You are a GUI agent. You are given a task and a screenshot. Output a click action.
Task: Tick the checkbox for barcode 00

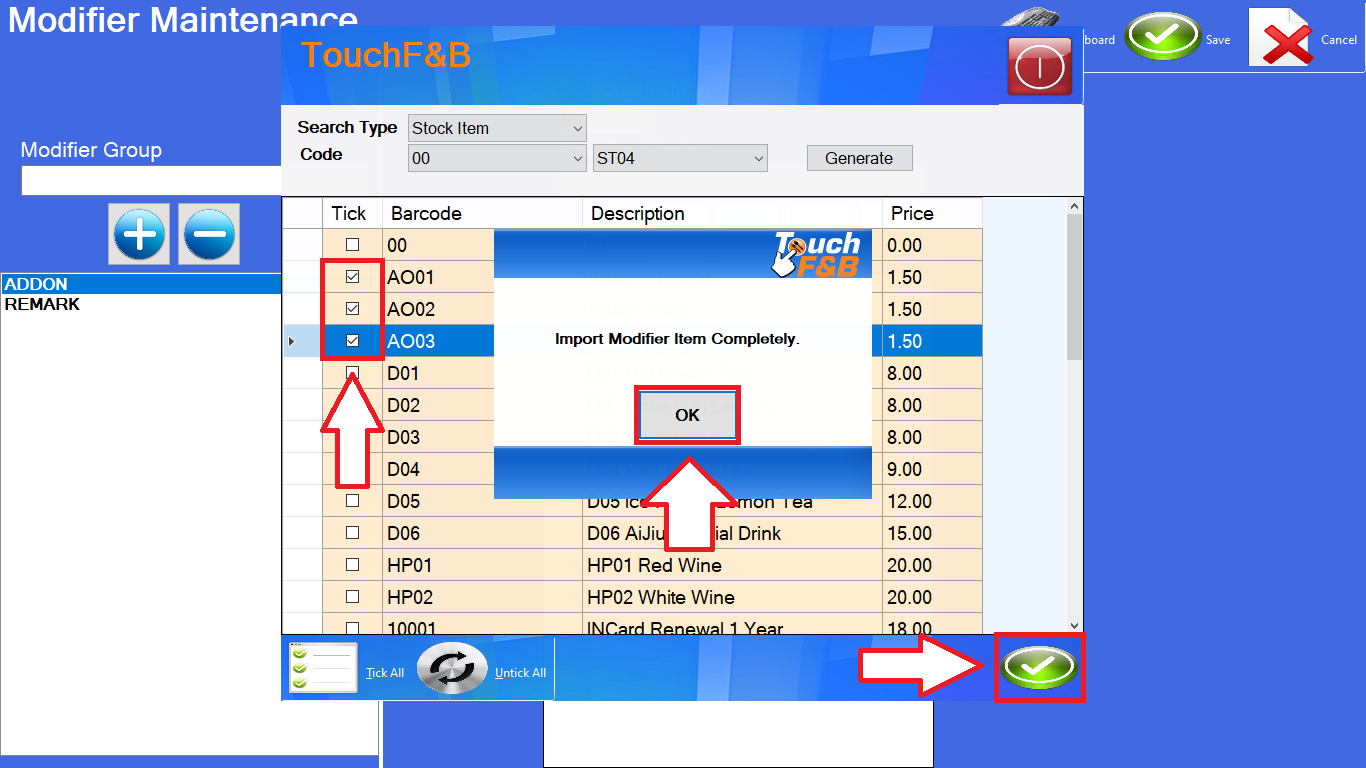pos(352,245)
